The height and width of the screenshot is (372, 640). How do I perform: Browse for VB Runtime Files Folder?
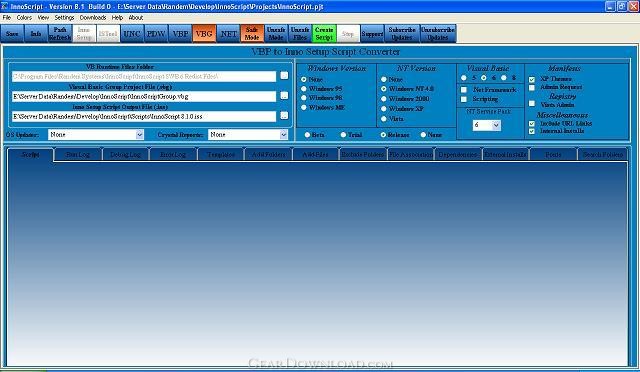284,76
